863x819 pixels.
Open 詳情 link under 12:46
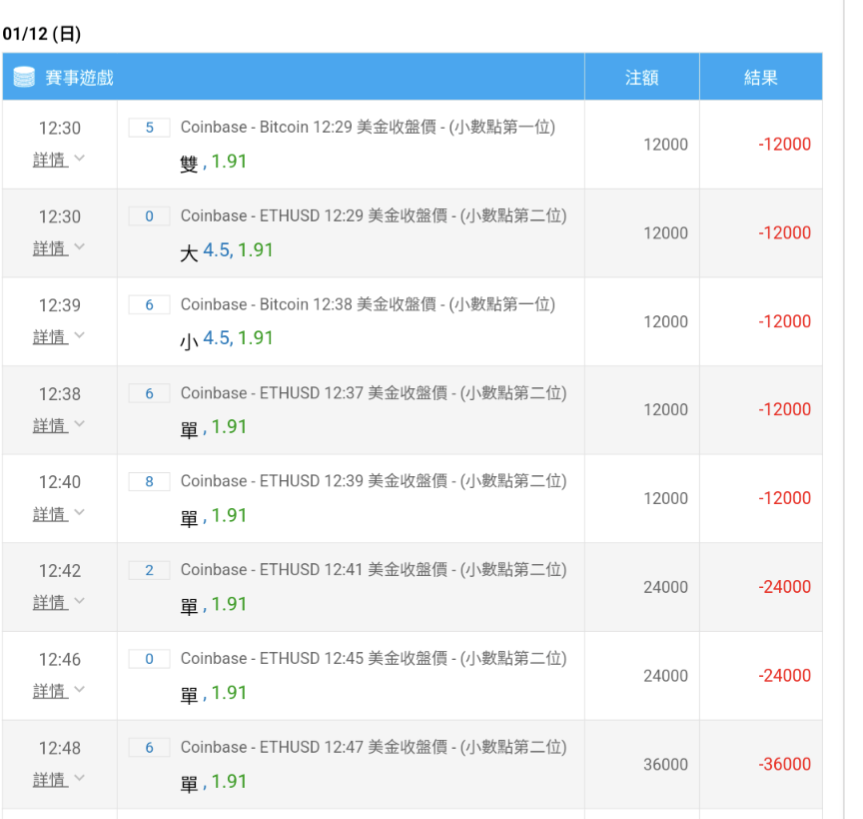(50, 691)
